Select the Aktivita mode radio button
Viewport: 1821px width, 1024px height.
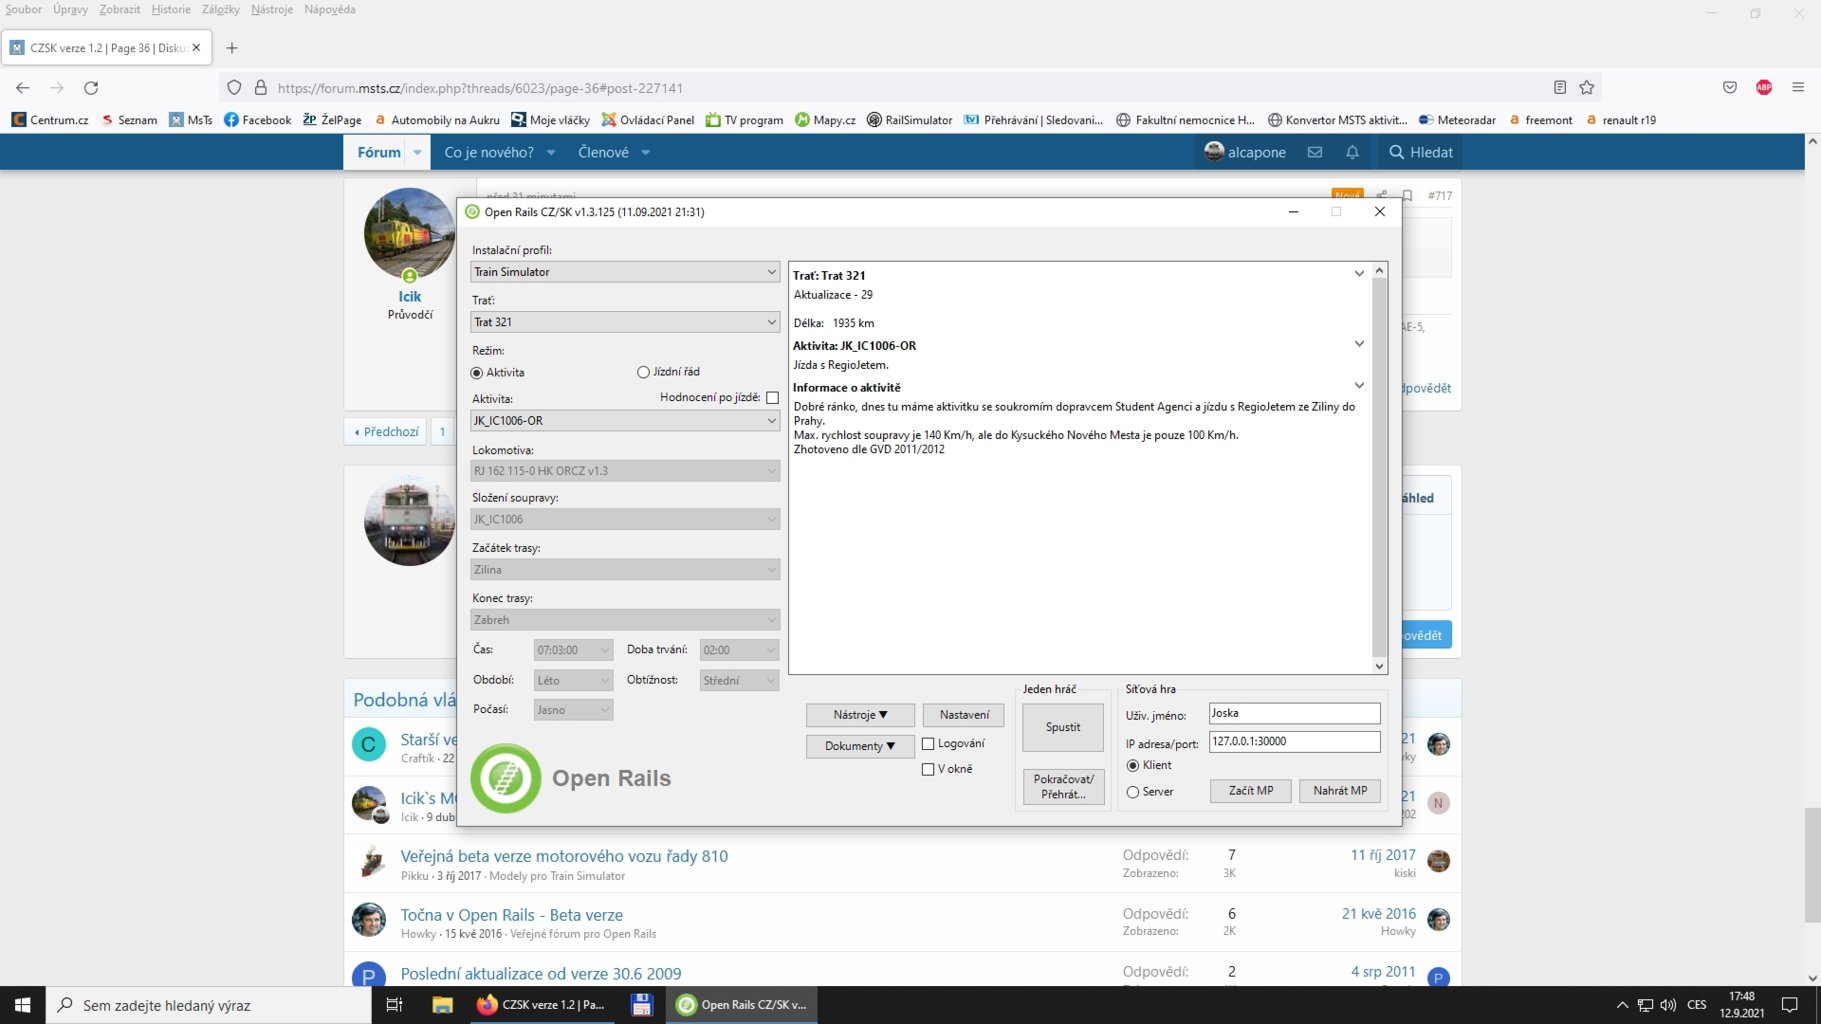477,372
